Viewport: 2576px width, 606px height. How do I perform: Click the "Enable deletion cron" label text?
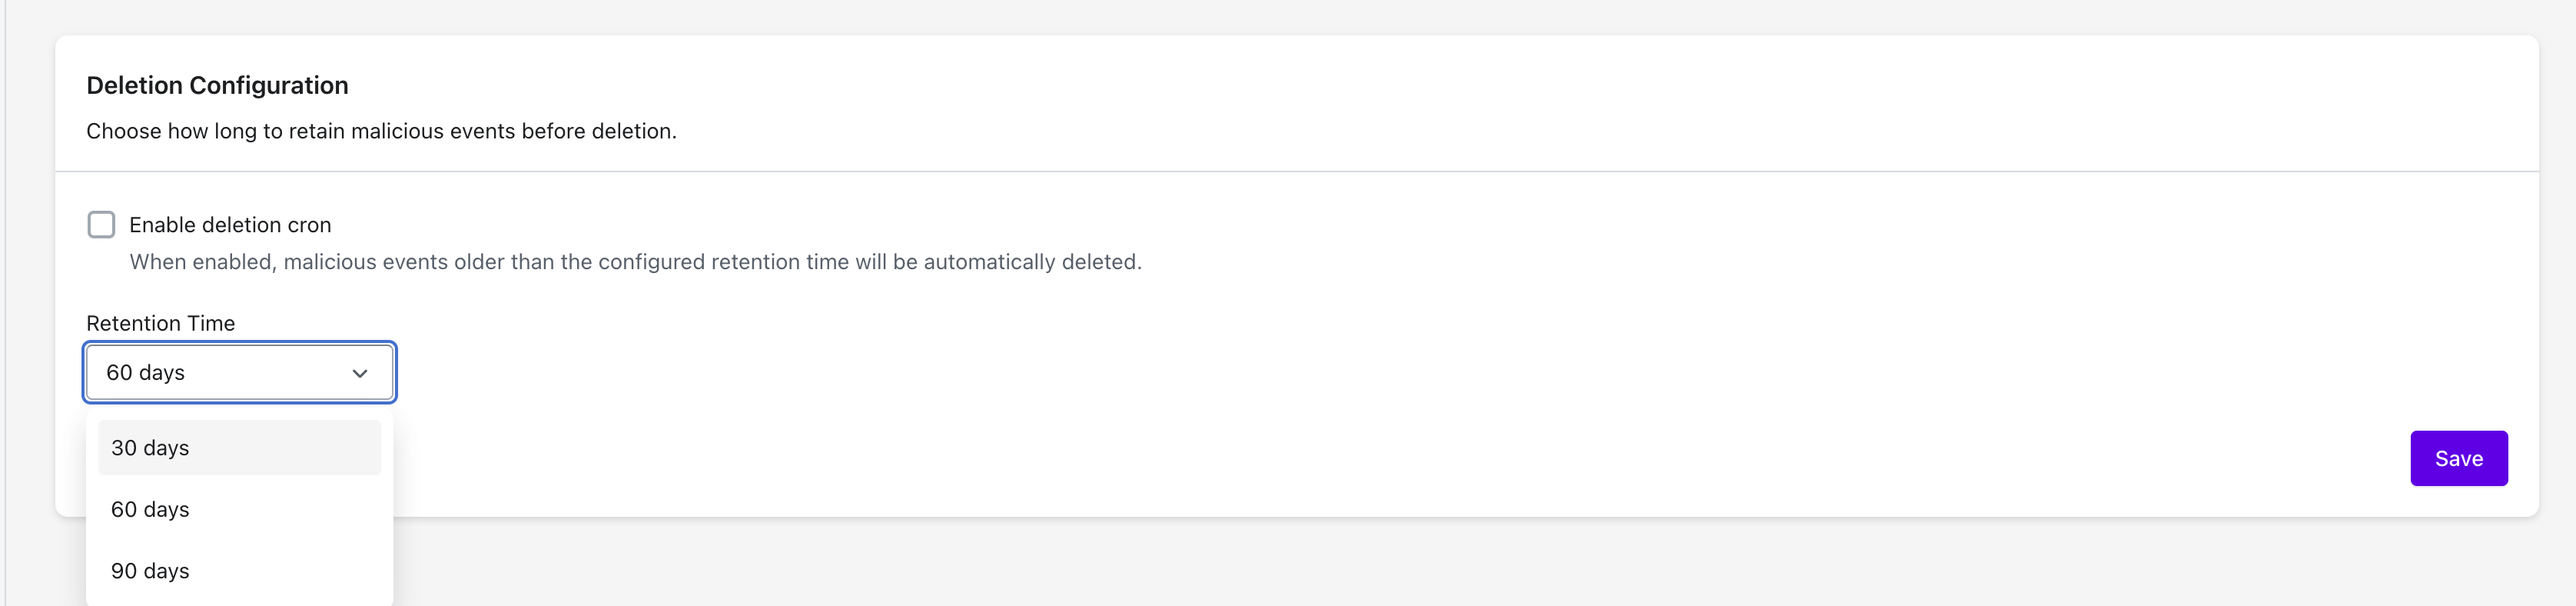click(230, 225)
